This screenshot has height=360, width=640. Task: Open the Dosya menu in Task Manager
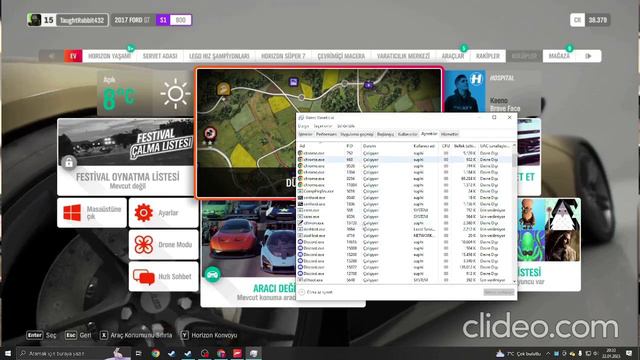(x=303, y=126)
